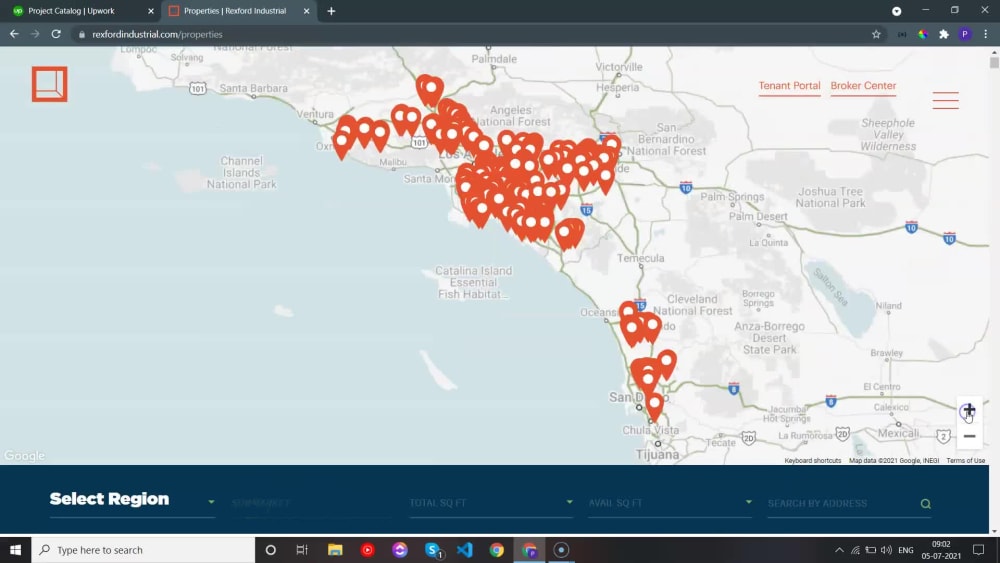
Task: Open the Select Region dropdown
Action: click(x=132, y=500)
